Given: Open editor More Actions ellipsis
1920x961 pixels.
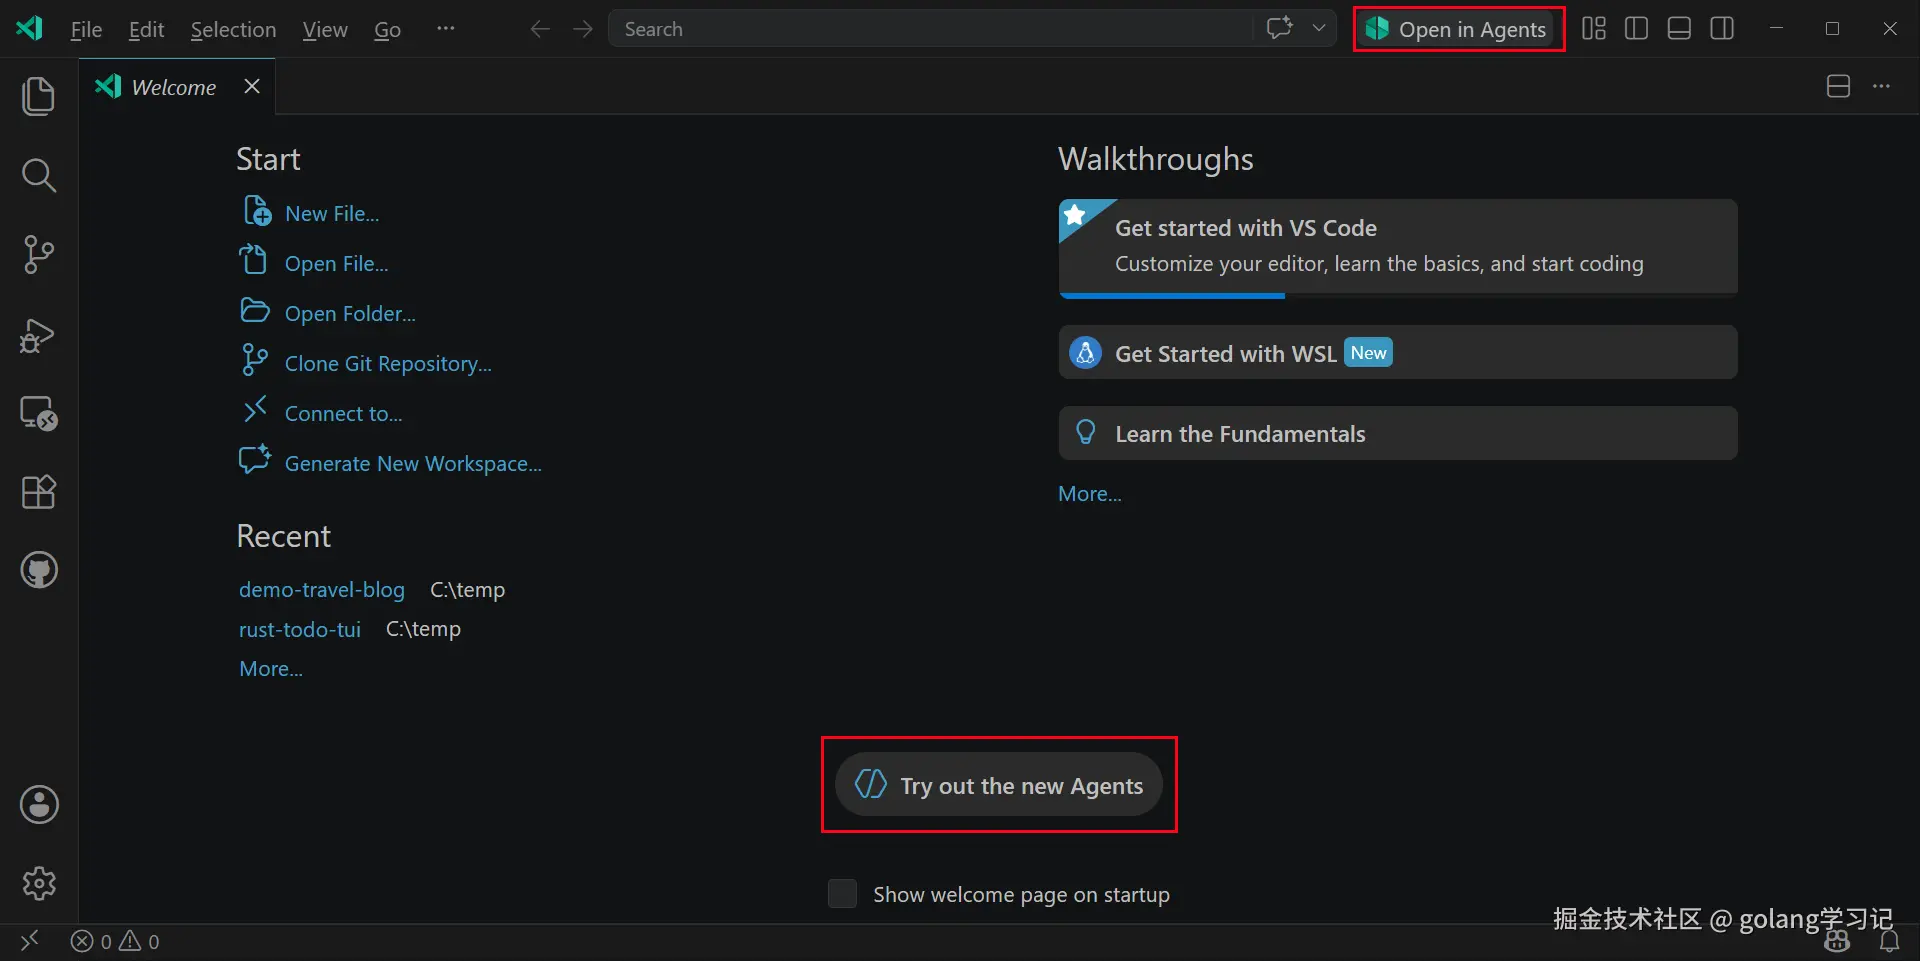Looking at the screenshot, I should [1881, 87].
